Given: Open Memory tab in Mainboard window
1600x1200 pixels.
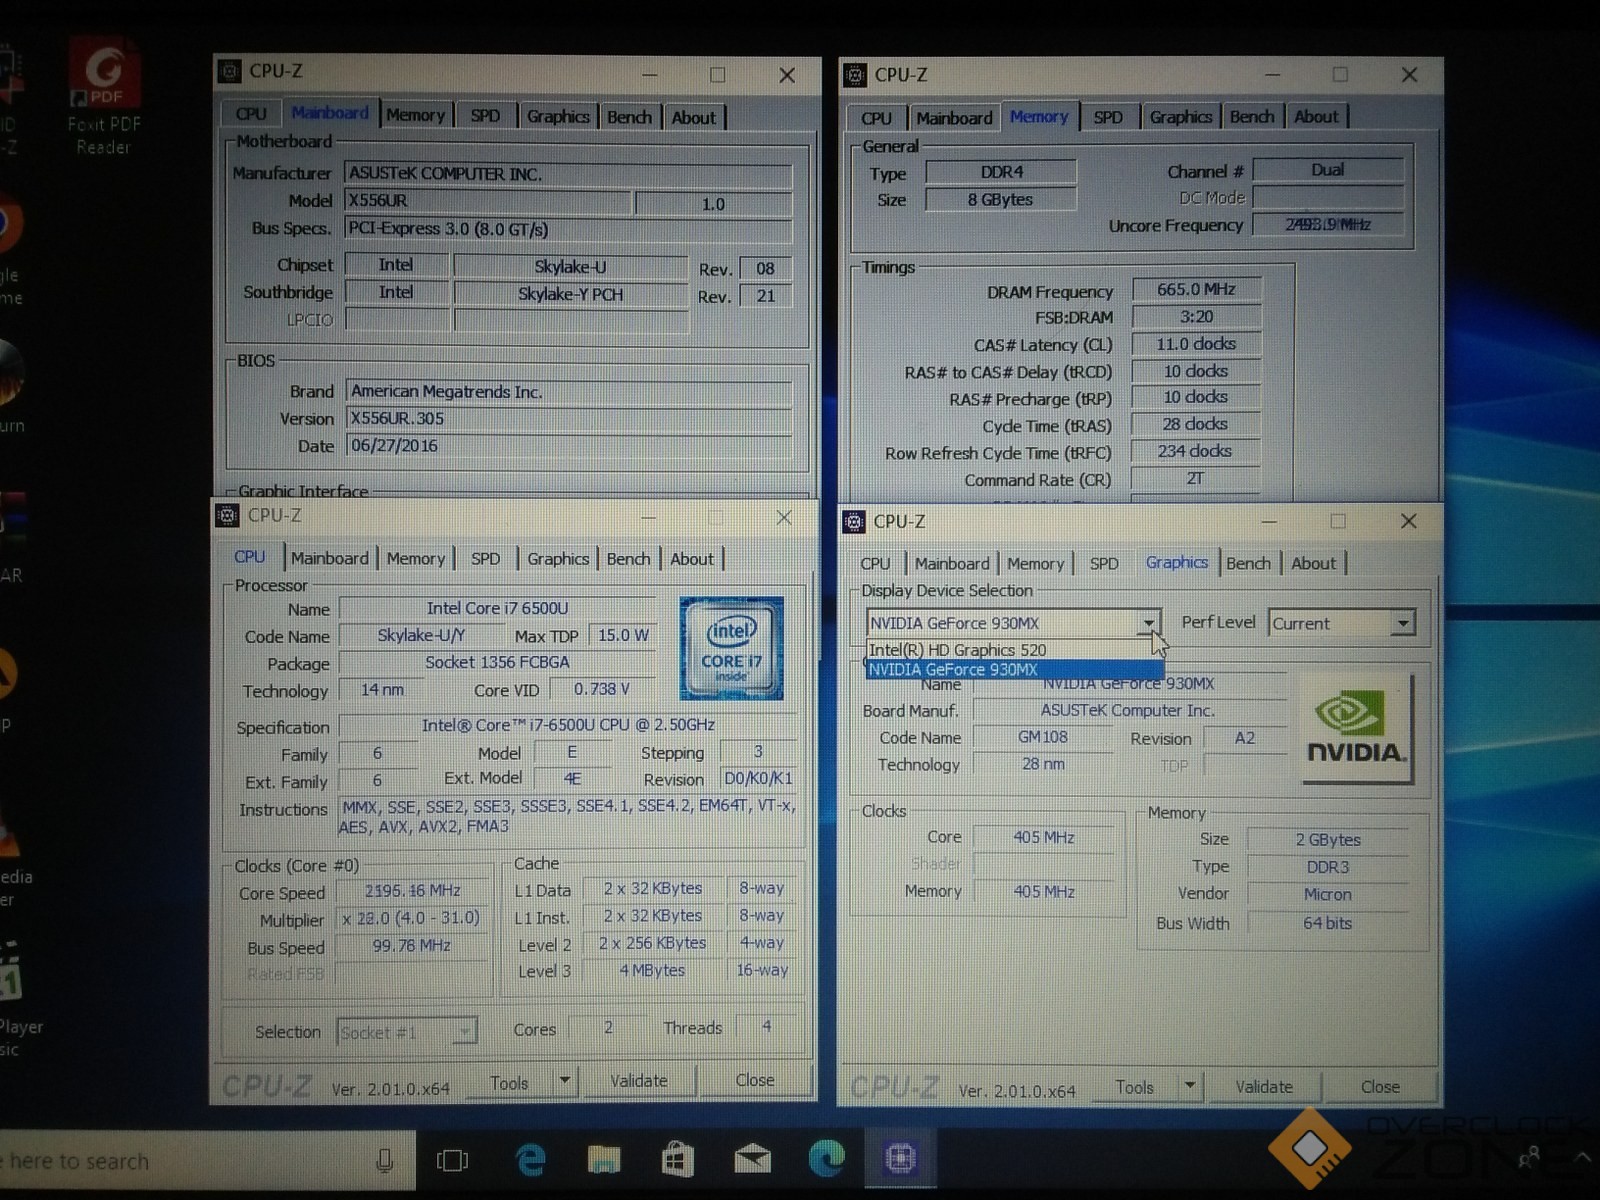Looking at the screenshot, I should (x=415, y=115).
